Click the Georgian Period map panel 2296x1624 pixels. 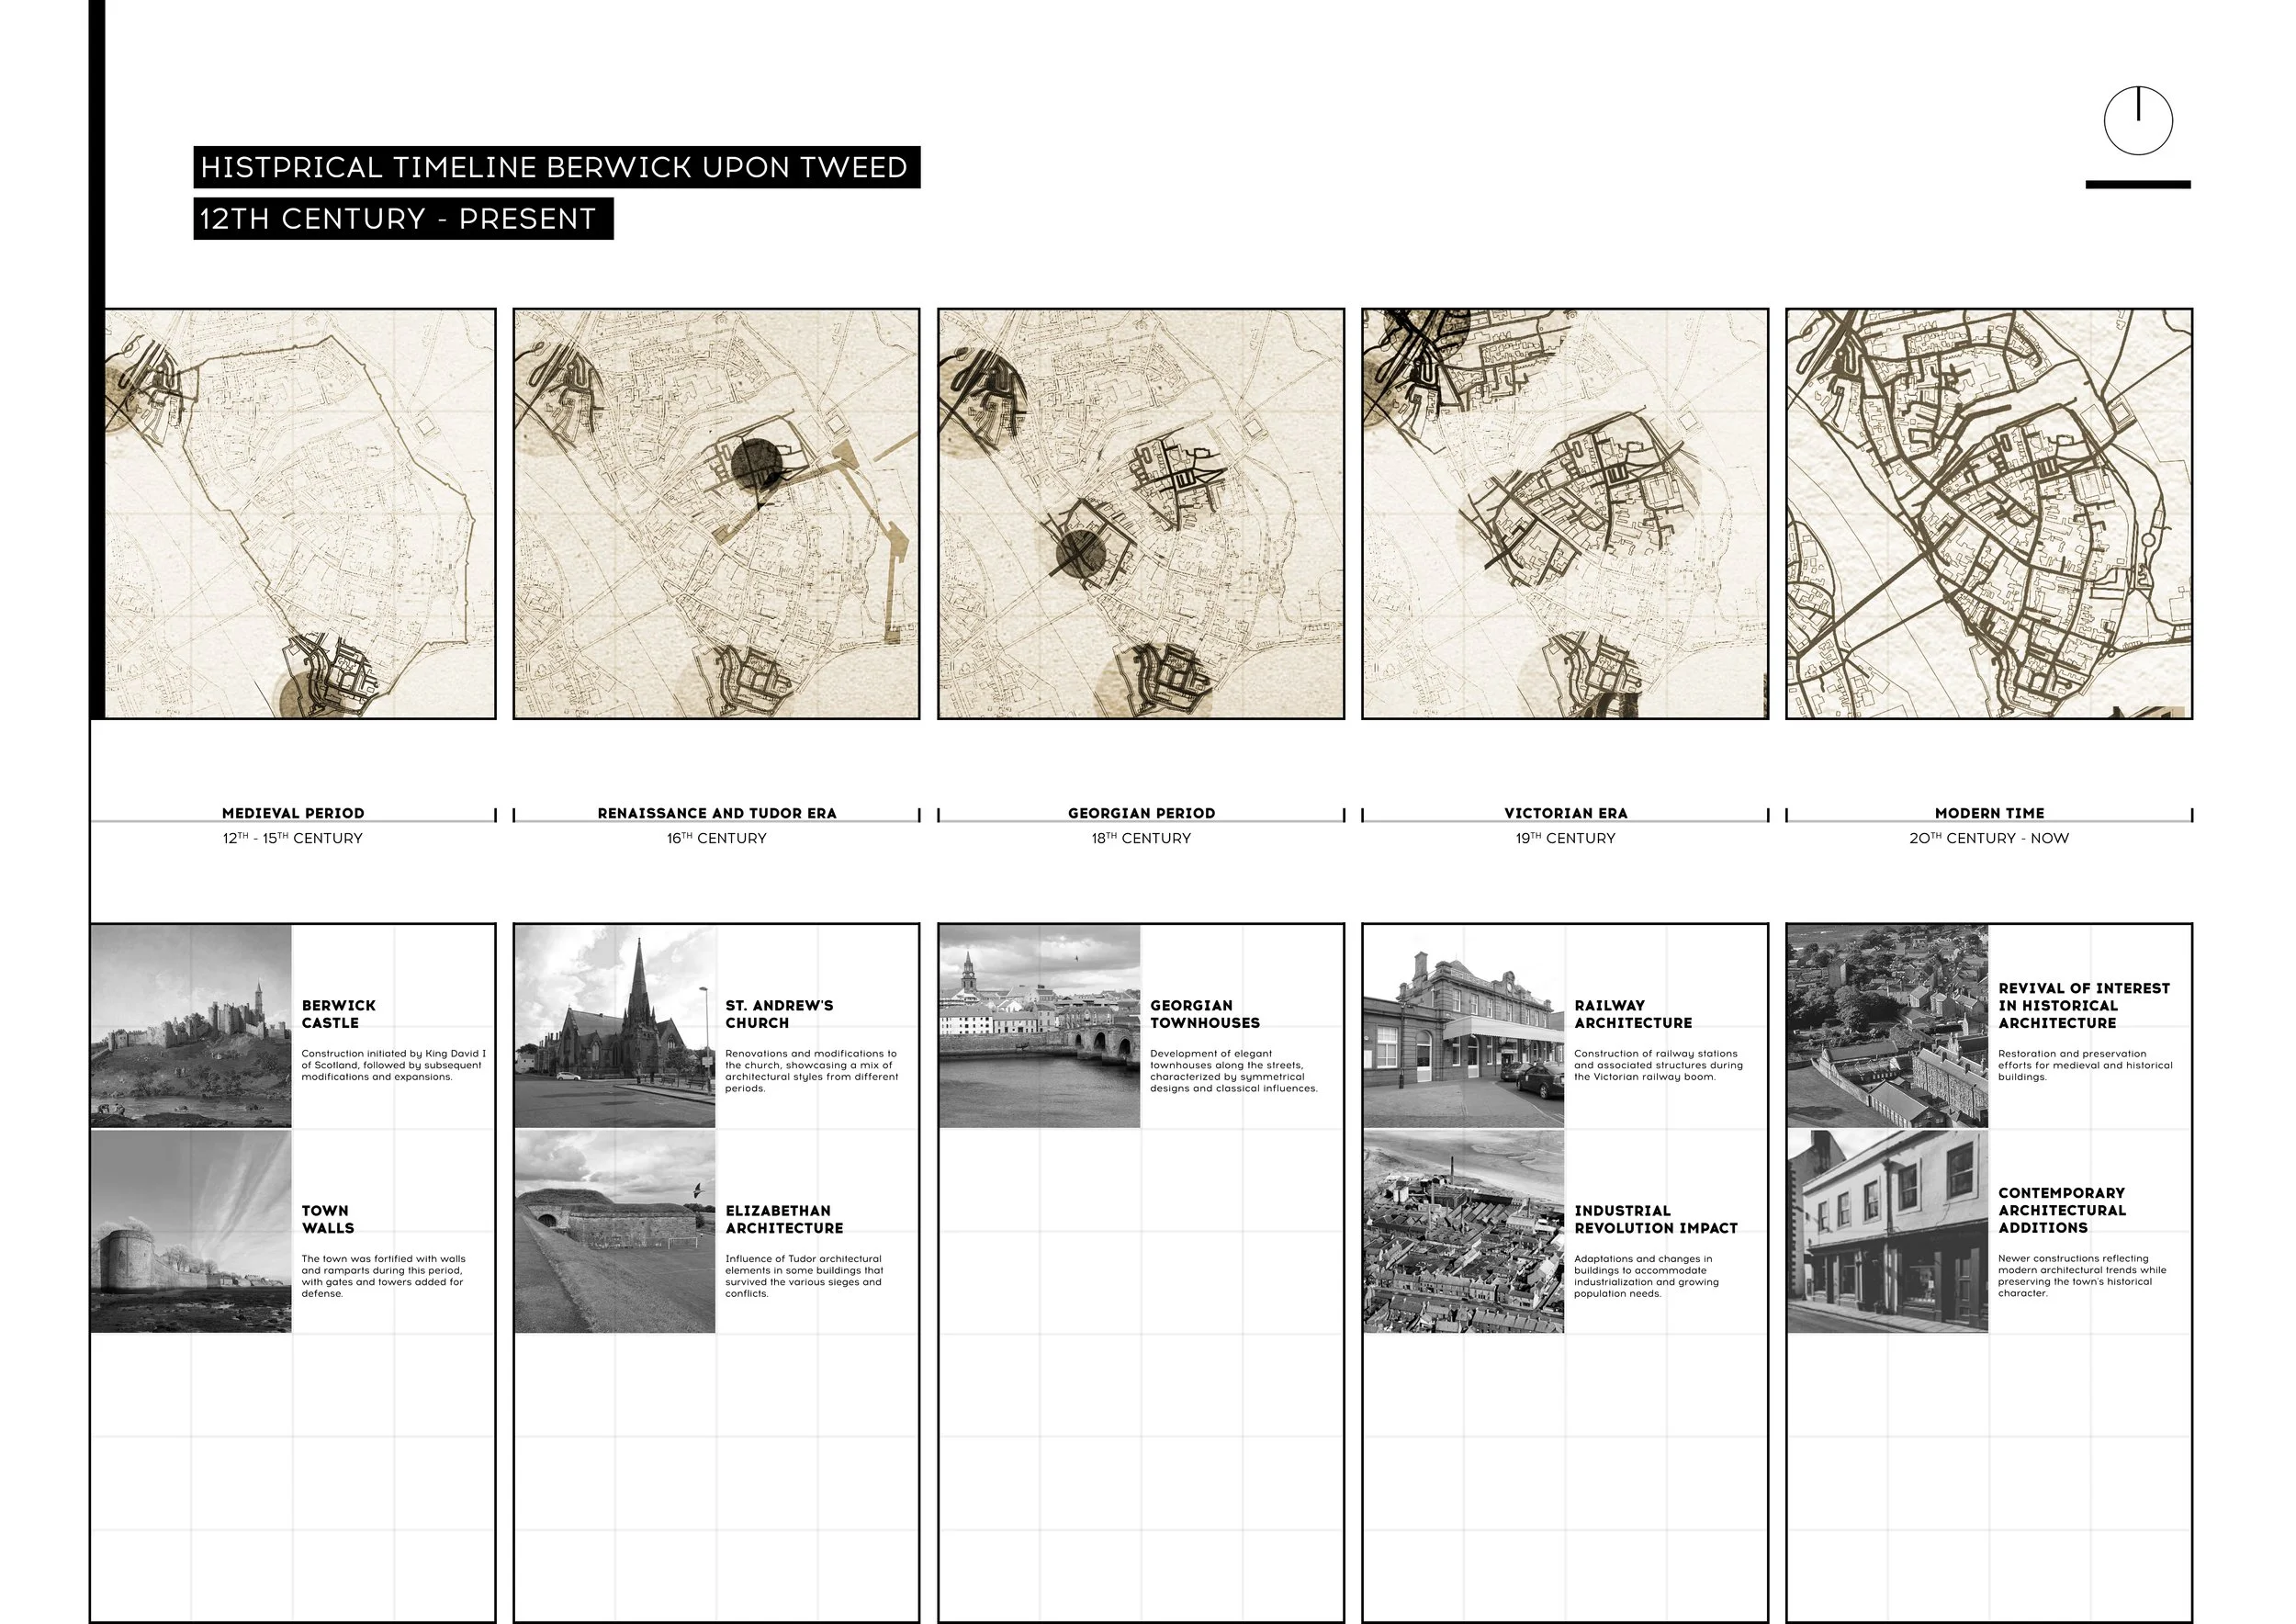(x=1141, y=513)
